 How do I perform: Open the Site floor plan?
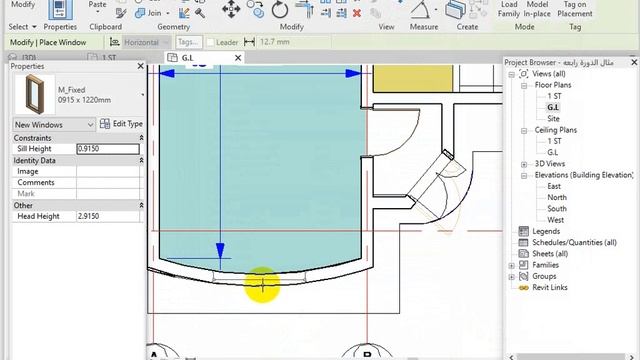pos(553,119)
